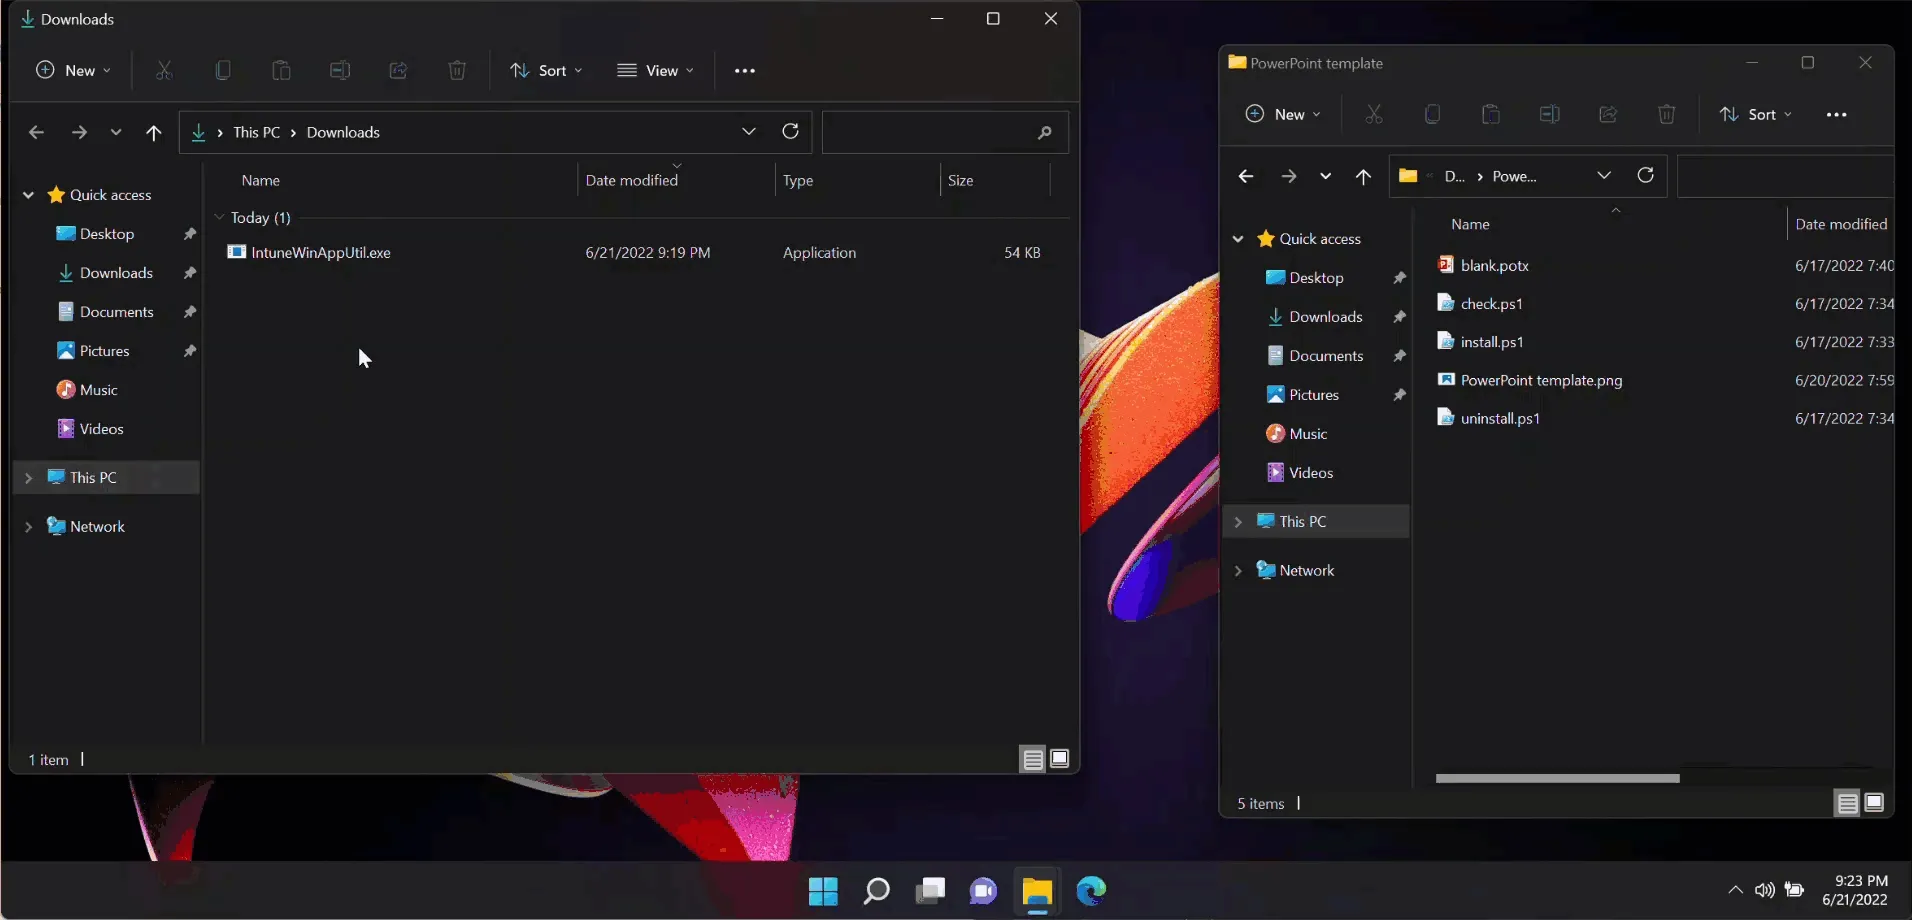Open View dropdown in Downloads window
Screen dimensions: 1912x920
655,70
